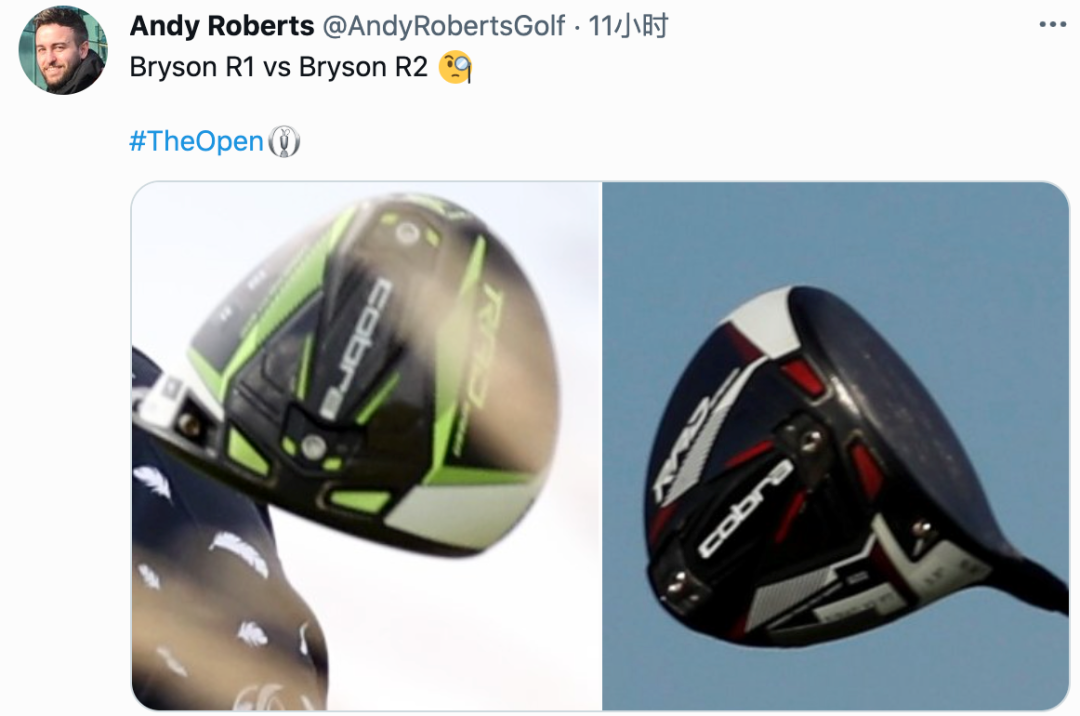This screenshot has height=716, width=1080.
Task: Click Andy Roberts' profile avatar
Action: tap(63, 50)
